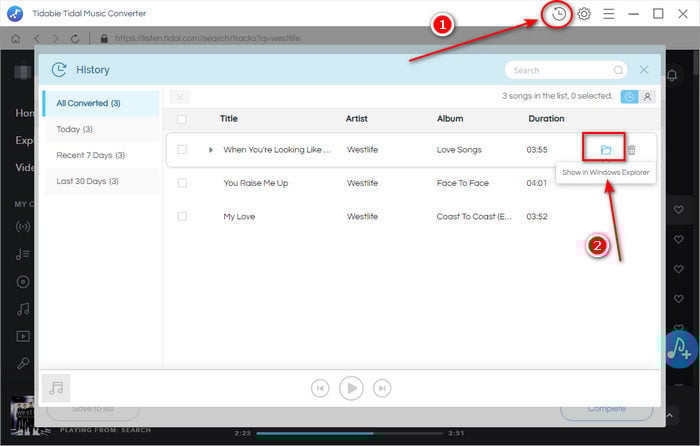Switch to sort-by-time view icon

[629, 96]
